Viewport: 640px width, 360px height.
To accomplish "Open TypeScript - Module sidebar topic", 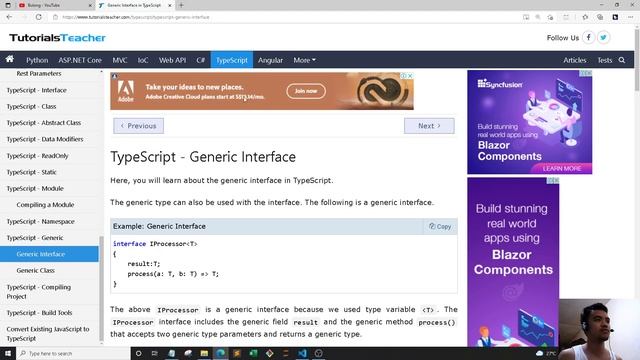I will pos(35,188).
